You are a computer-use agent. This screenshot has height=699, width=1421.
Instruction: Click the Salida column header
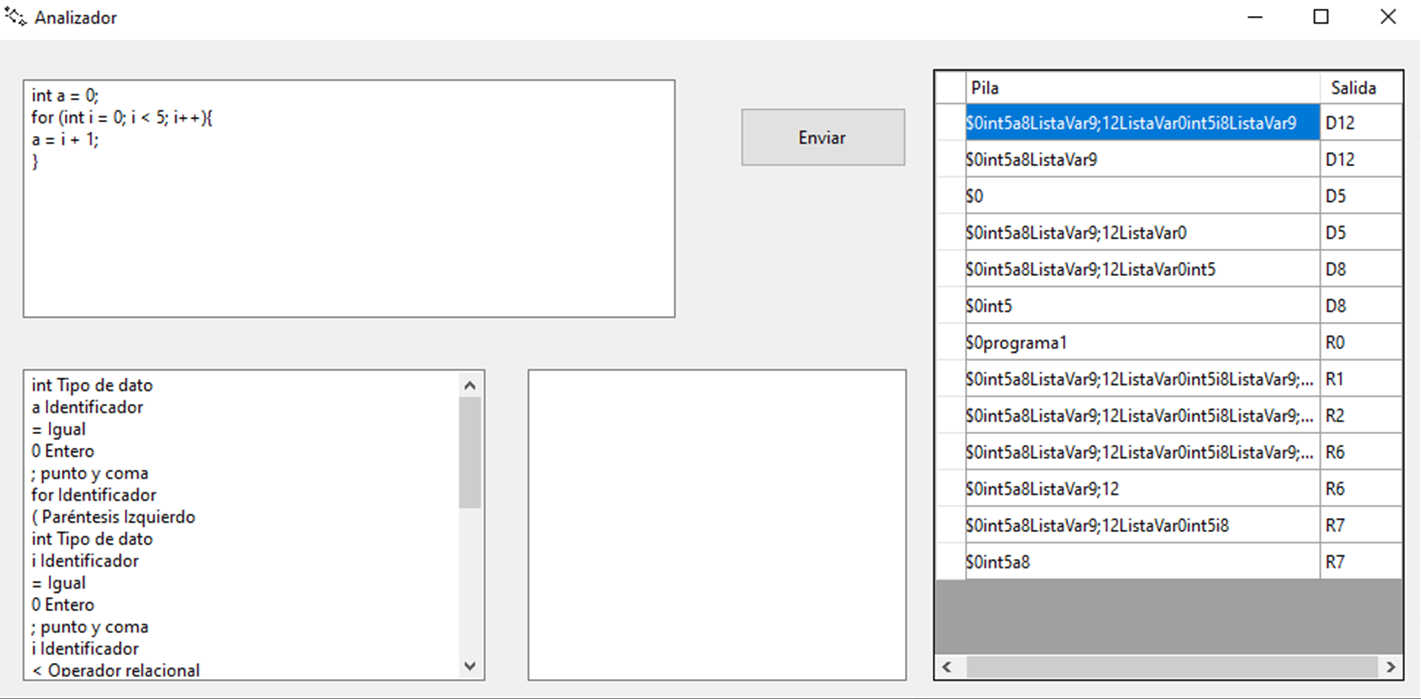tap(1360, 87)
